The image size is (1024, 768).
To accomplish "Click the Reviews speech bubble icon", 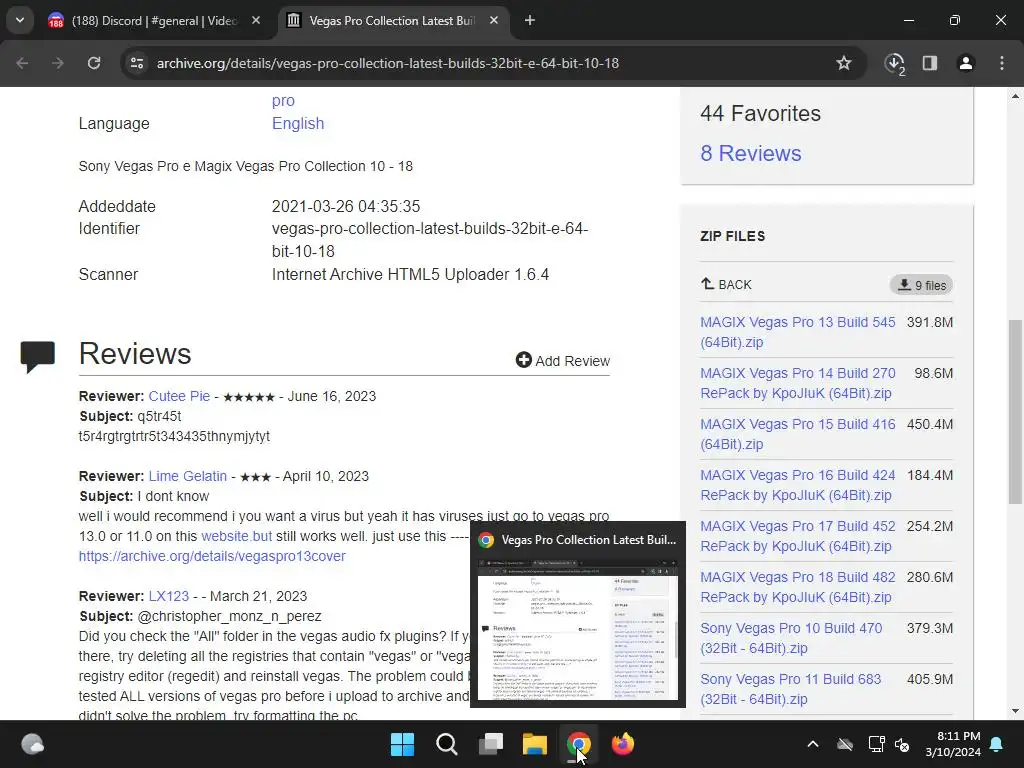I will click(x=37, y=357).
